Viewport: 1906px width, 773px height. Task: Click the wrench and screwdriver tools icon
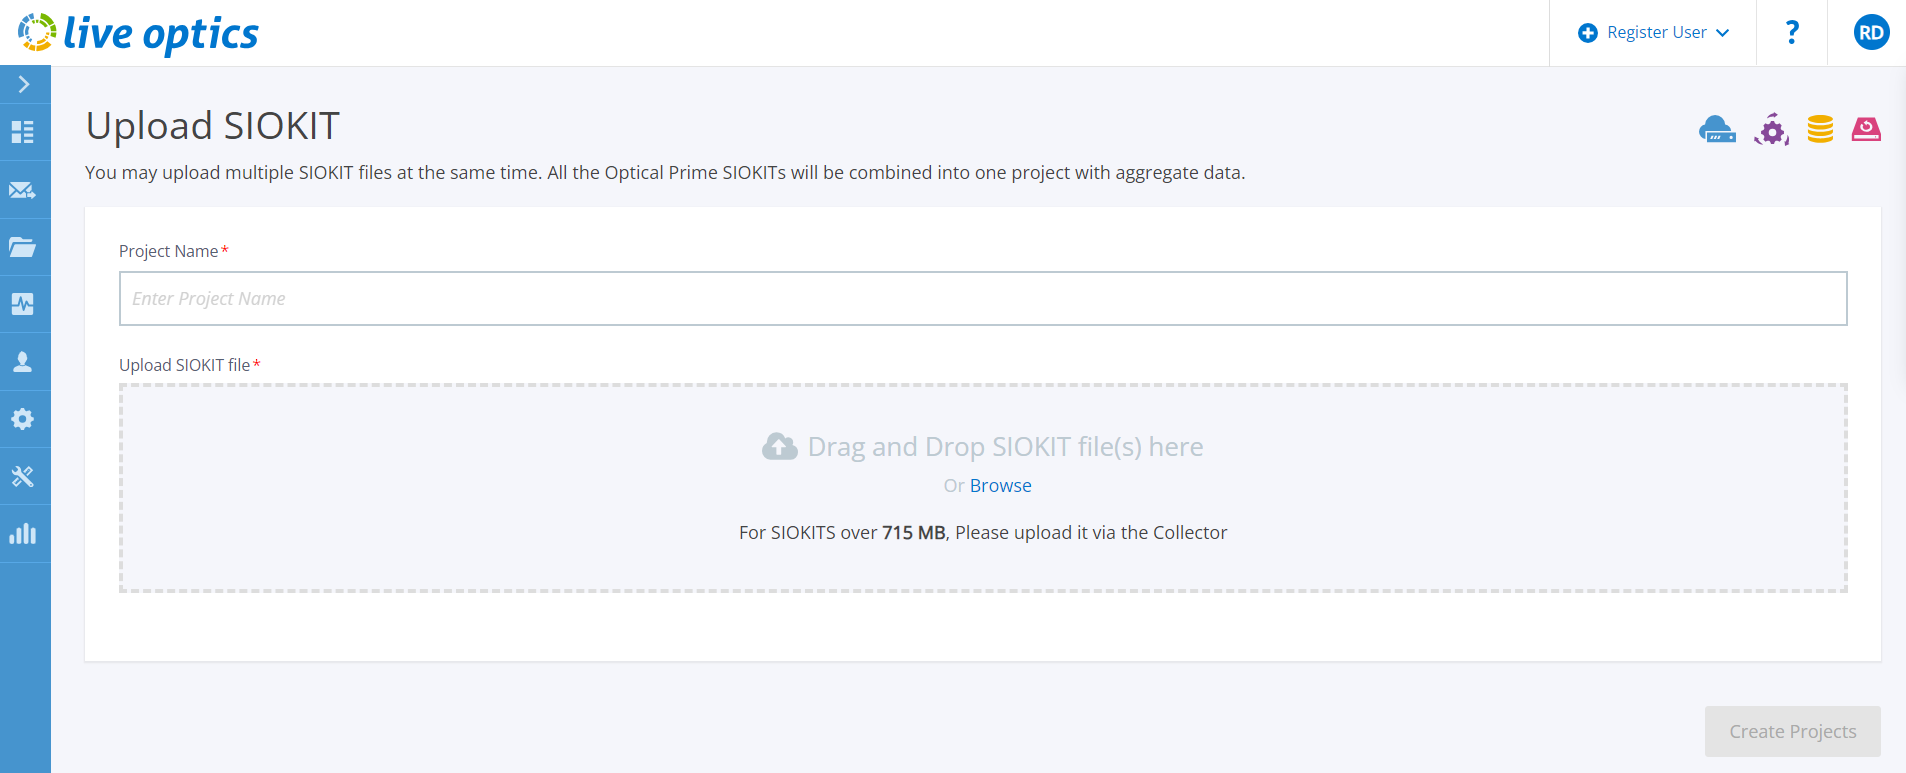click(23, 476)
